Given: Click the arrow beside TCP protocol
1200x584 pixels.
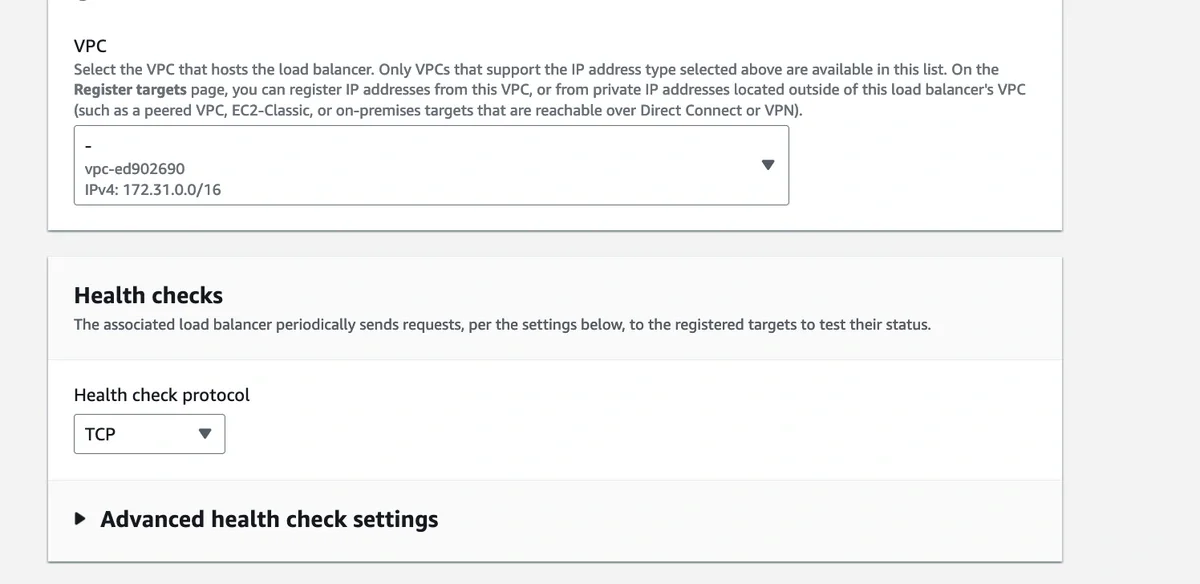Looking at the screenshot, I should click(205, 434).
